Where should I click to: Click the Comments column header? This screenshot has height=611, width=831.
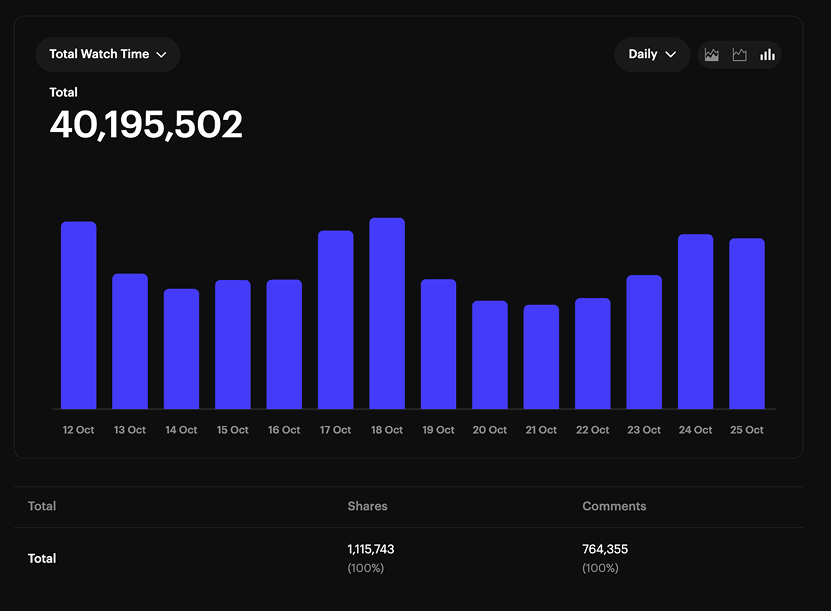tap(614, 506)
